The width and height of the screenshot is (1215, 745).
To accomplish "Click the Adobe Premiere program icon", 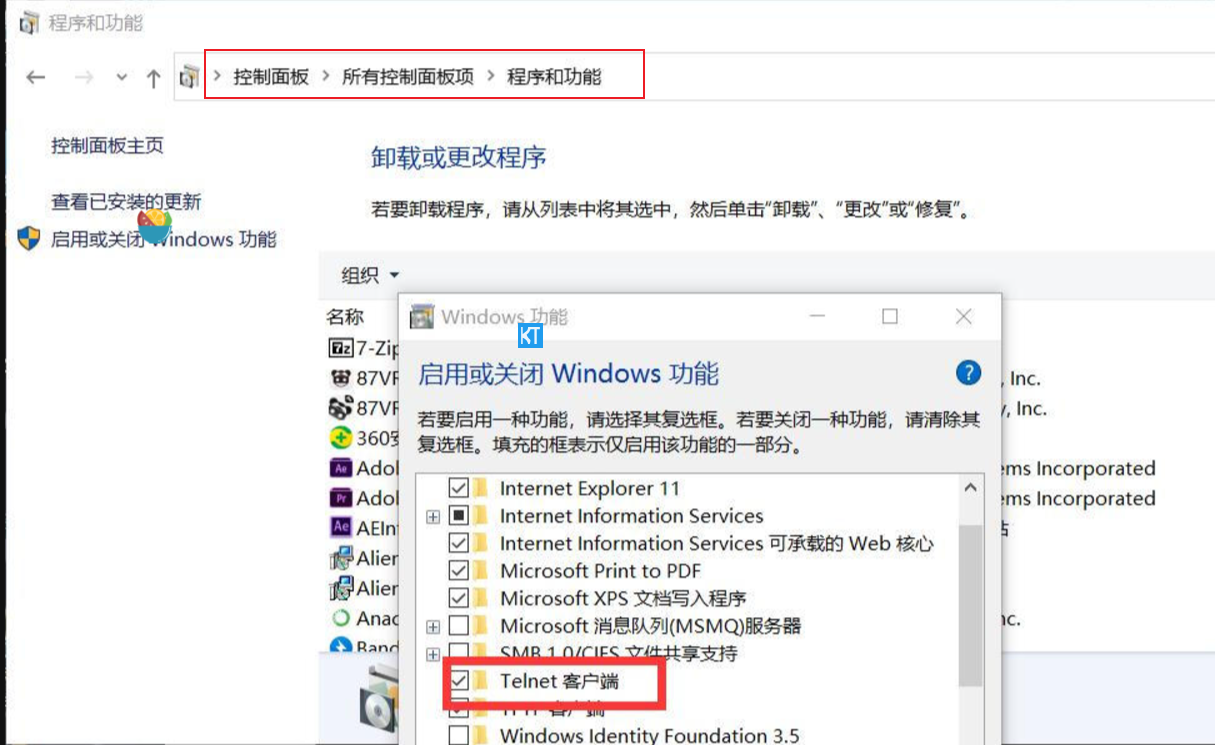I will pos(341,497).
